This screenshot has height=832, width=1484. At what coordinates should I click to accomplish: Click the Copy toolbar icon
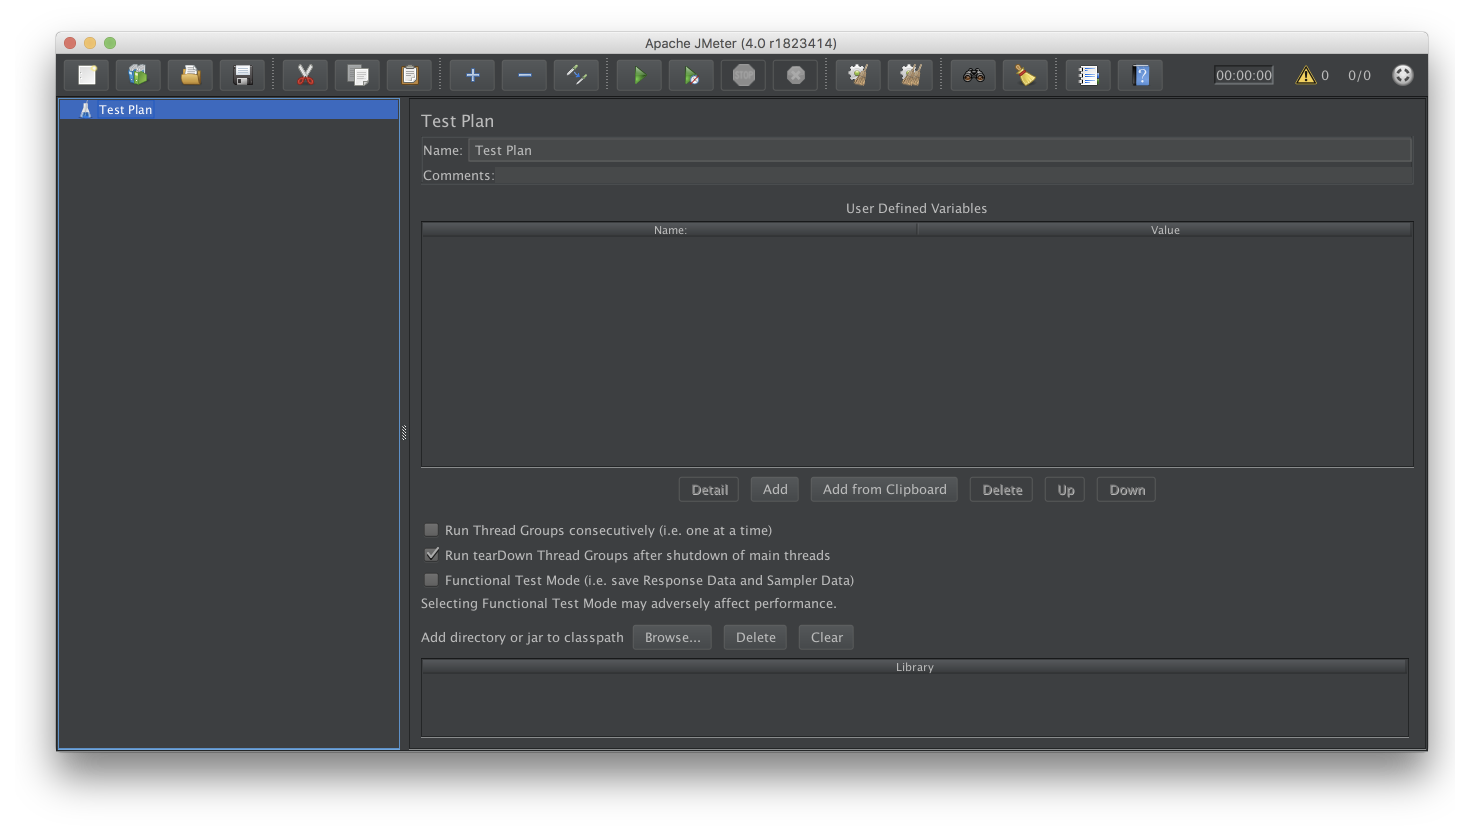[x=357, y=75]
